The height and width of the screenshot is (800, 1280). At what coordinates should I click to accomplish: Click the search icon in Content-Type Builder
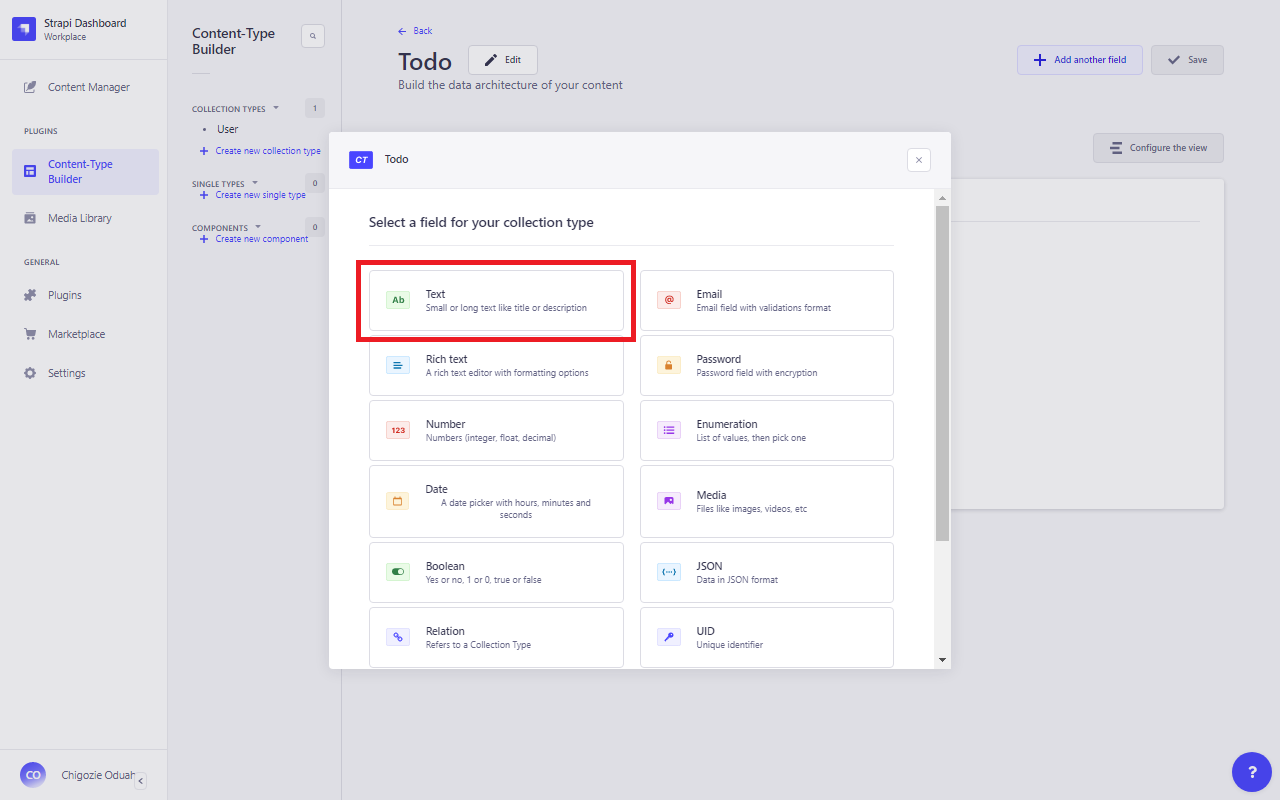point(313,36)
